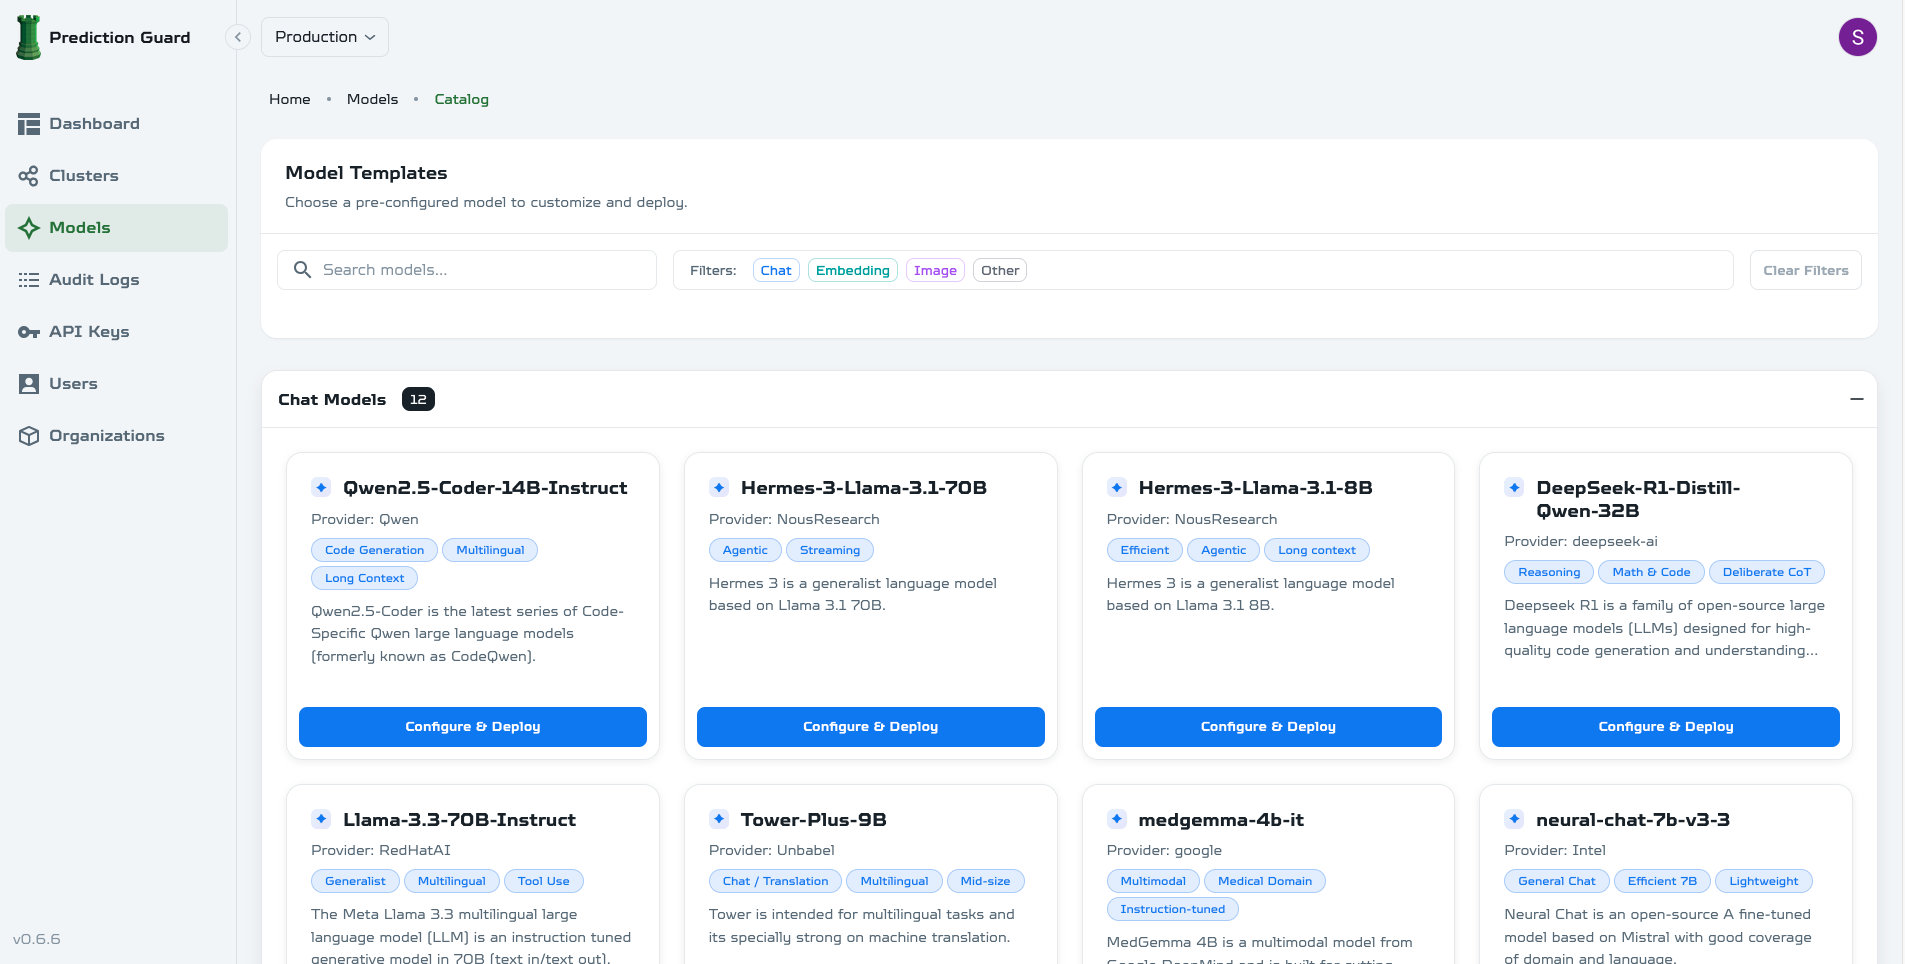Enable the Embedding filter

click(852, 270)
